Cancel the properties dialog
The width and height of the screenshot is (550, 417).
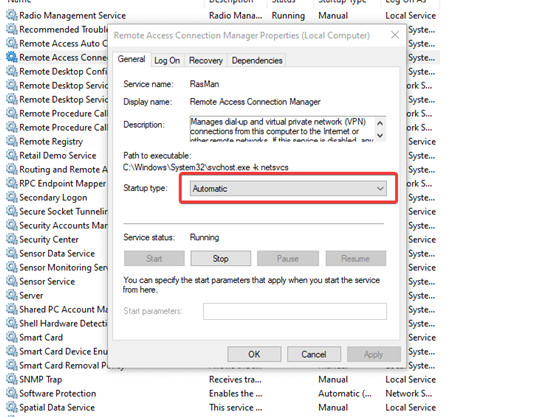click(314, 354)
